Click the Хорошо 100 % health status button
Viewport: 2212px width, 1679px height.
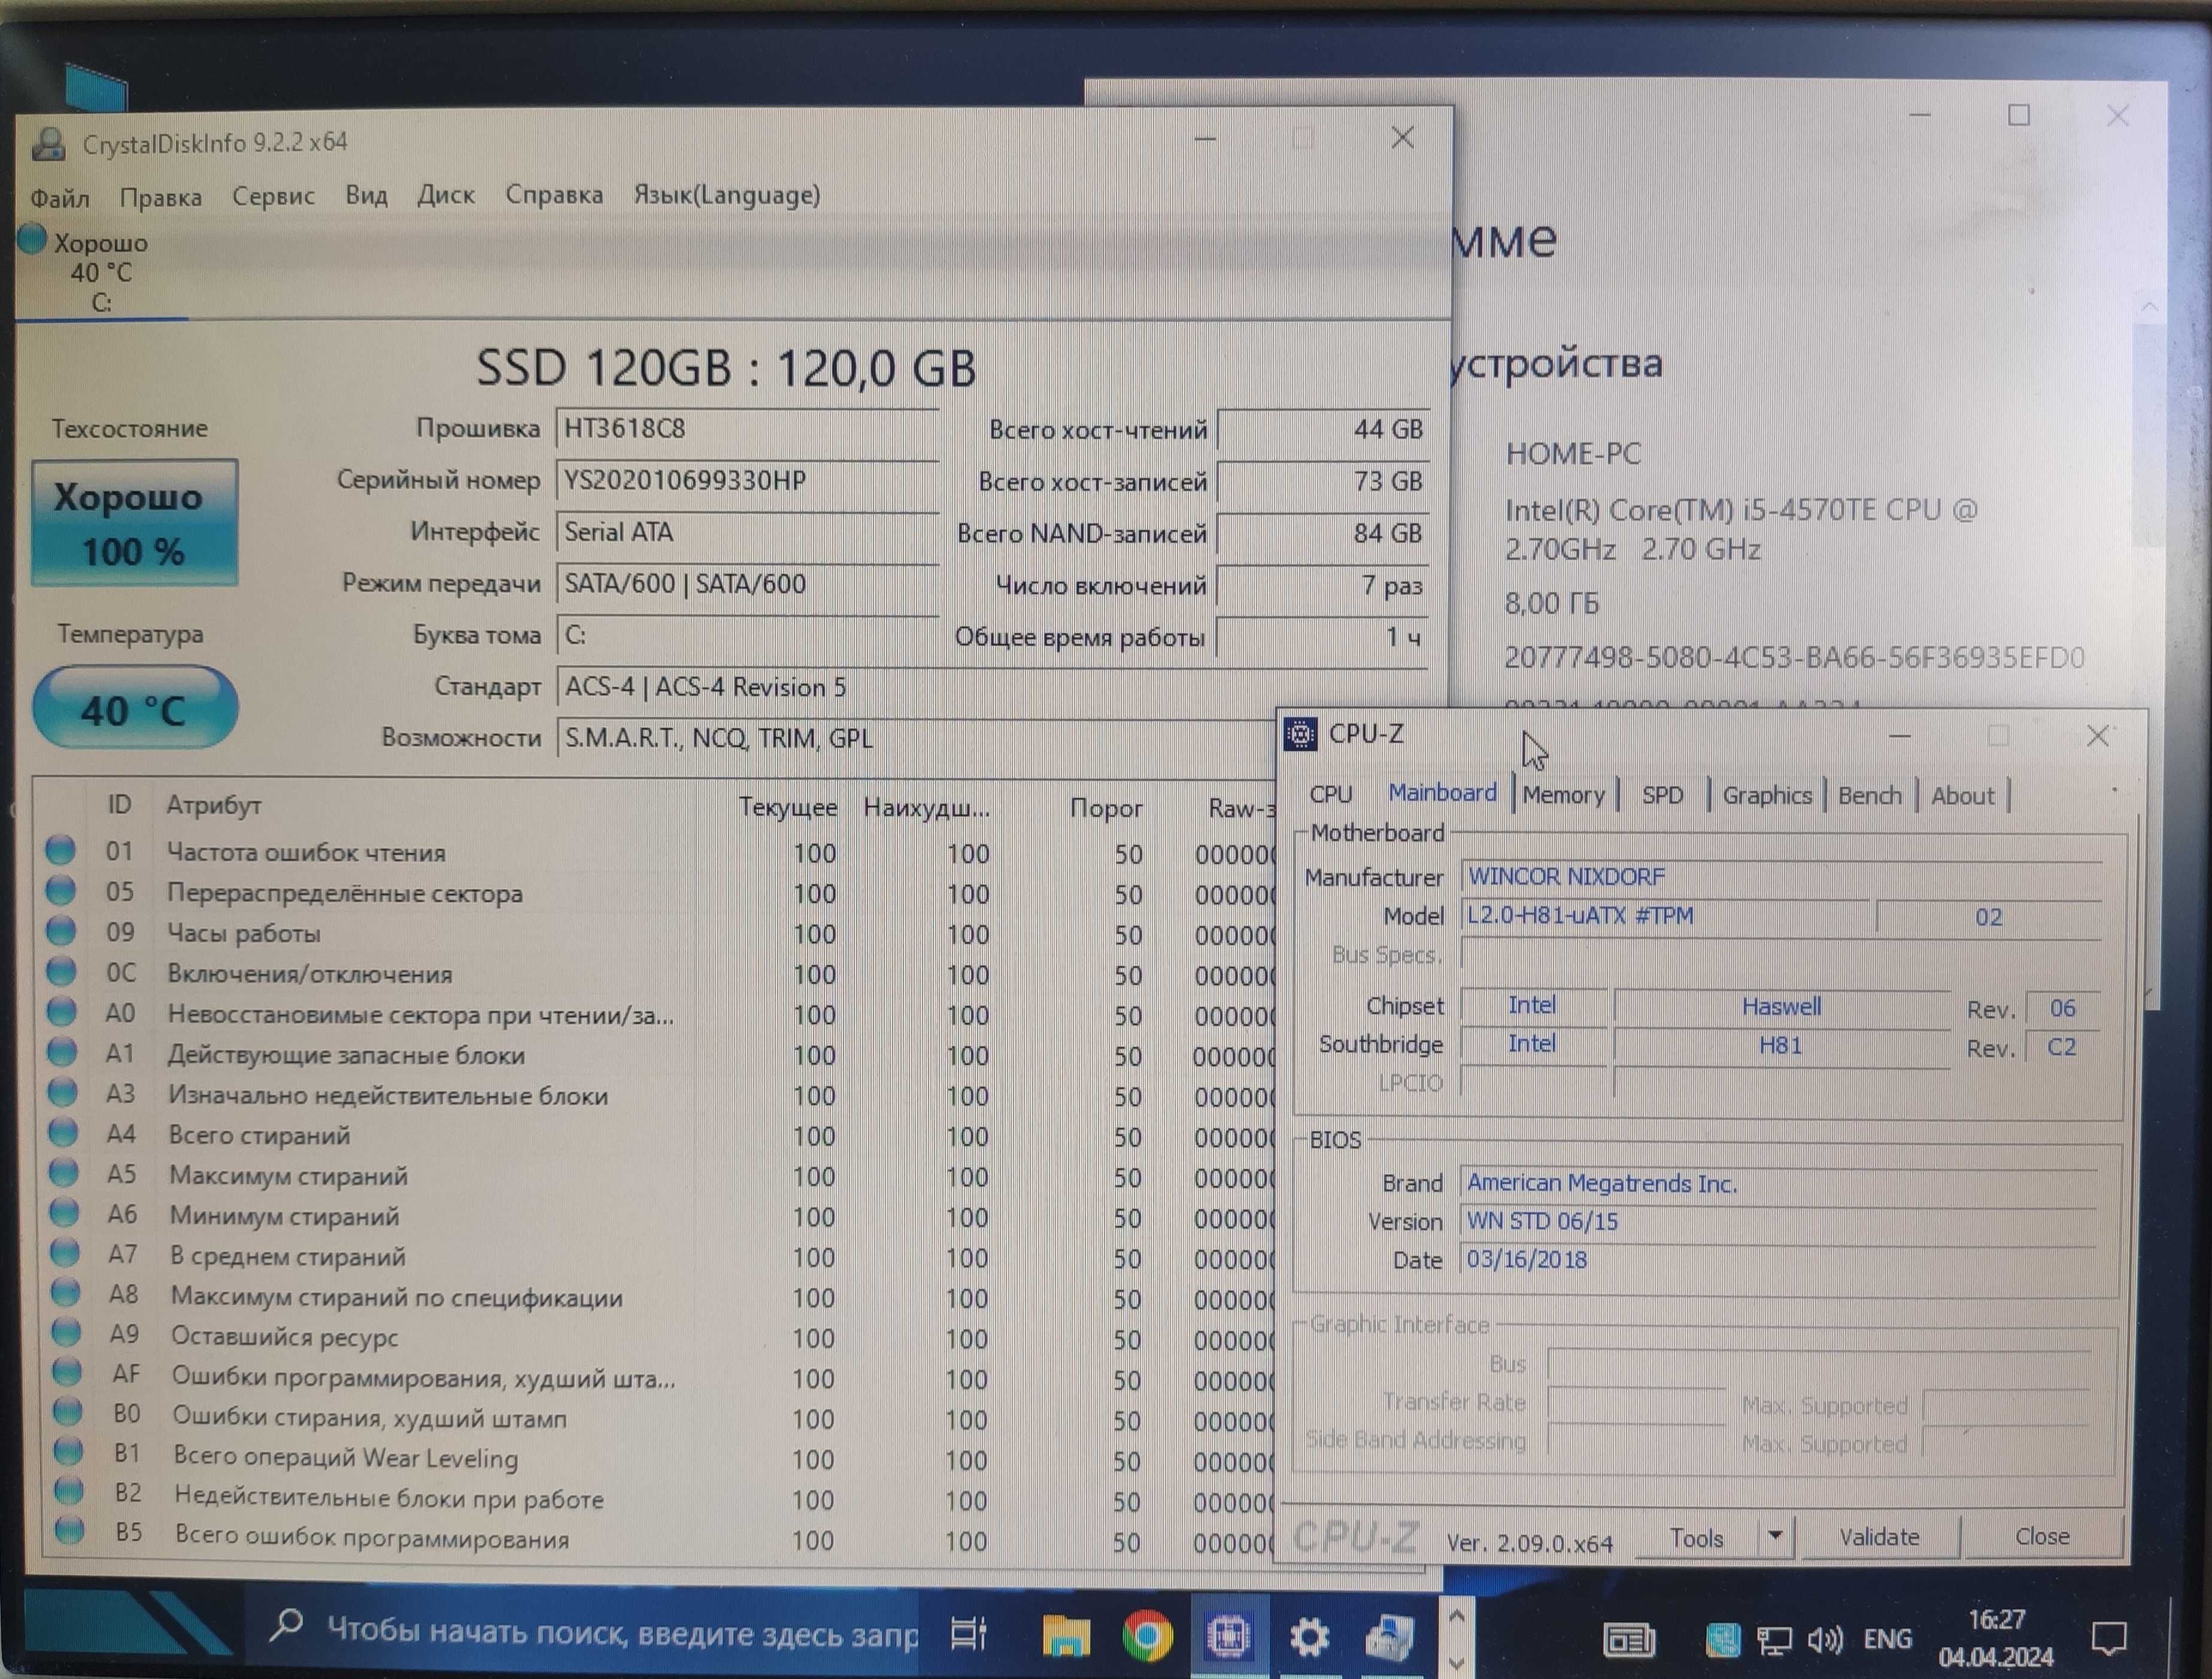pyautogui.click(x=134, y=522)
